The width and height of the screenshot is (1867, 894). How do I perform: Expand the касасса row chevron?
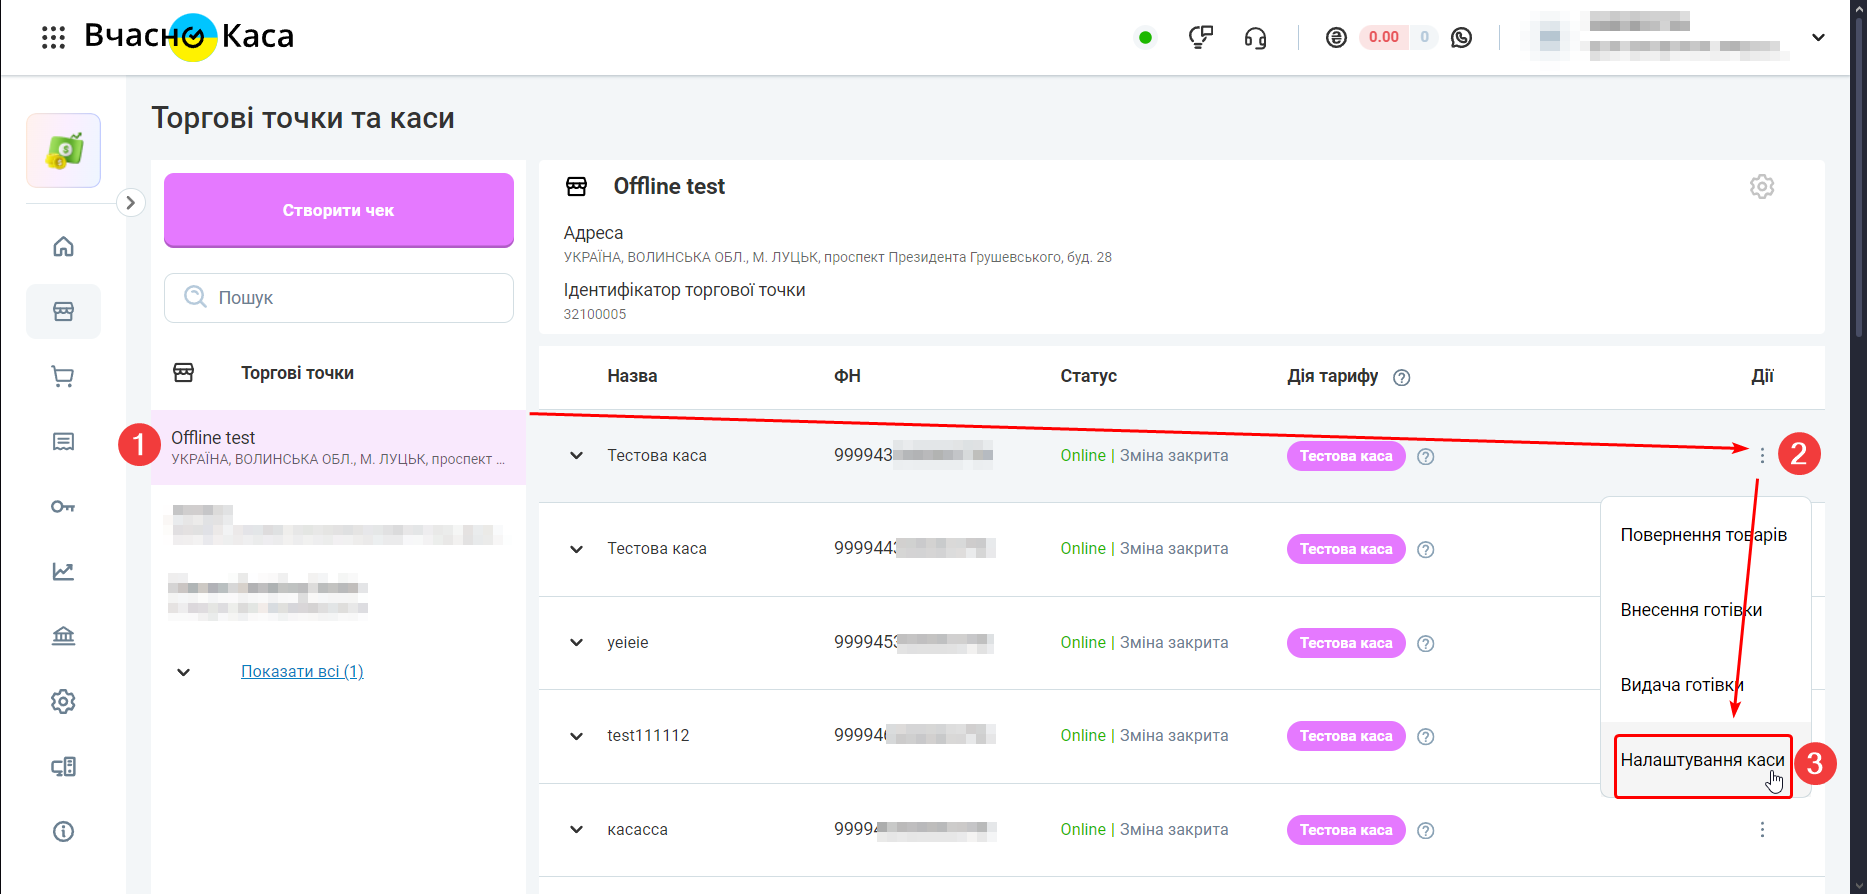[x=576, y=830]
